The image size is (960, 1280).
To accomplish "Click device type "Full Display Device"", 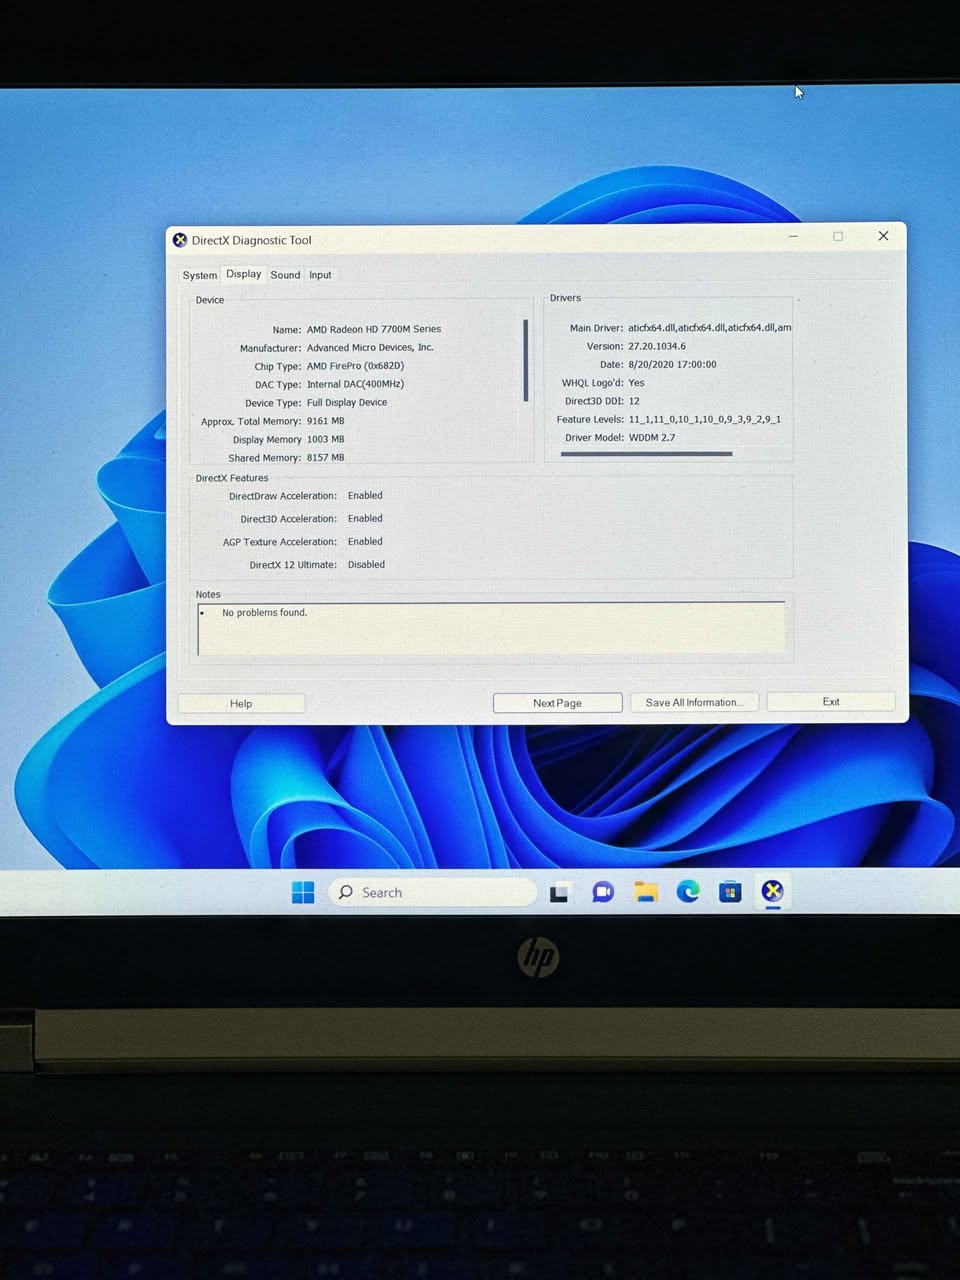I will [347, 402].
